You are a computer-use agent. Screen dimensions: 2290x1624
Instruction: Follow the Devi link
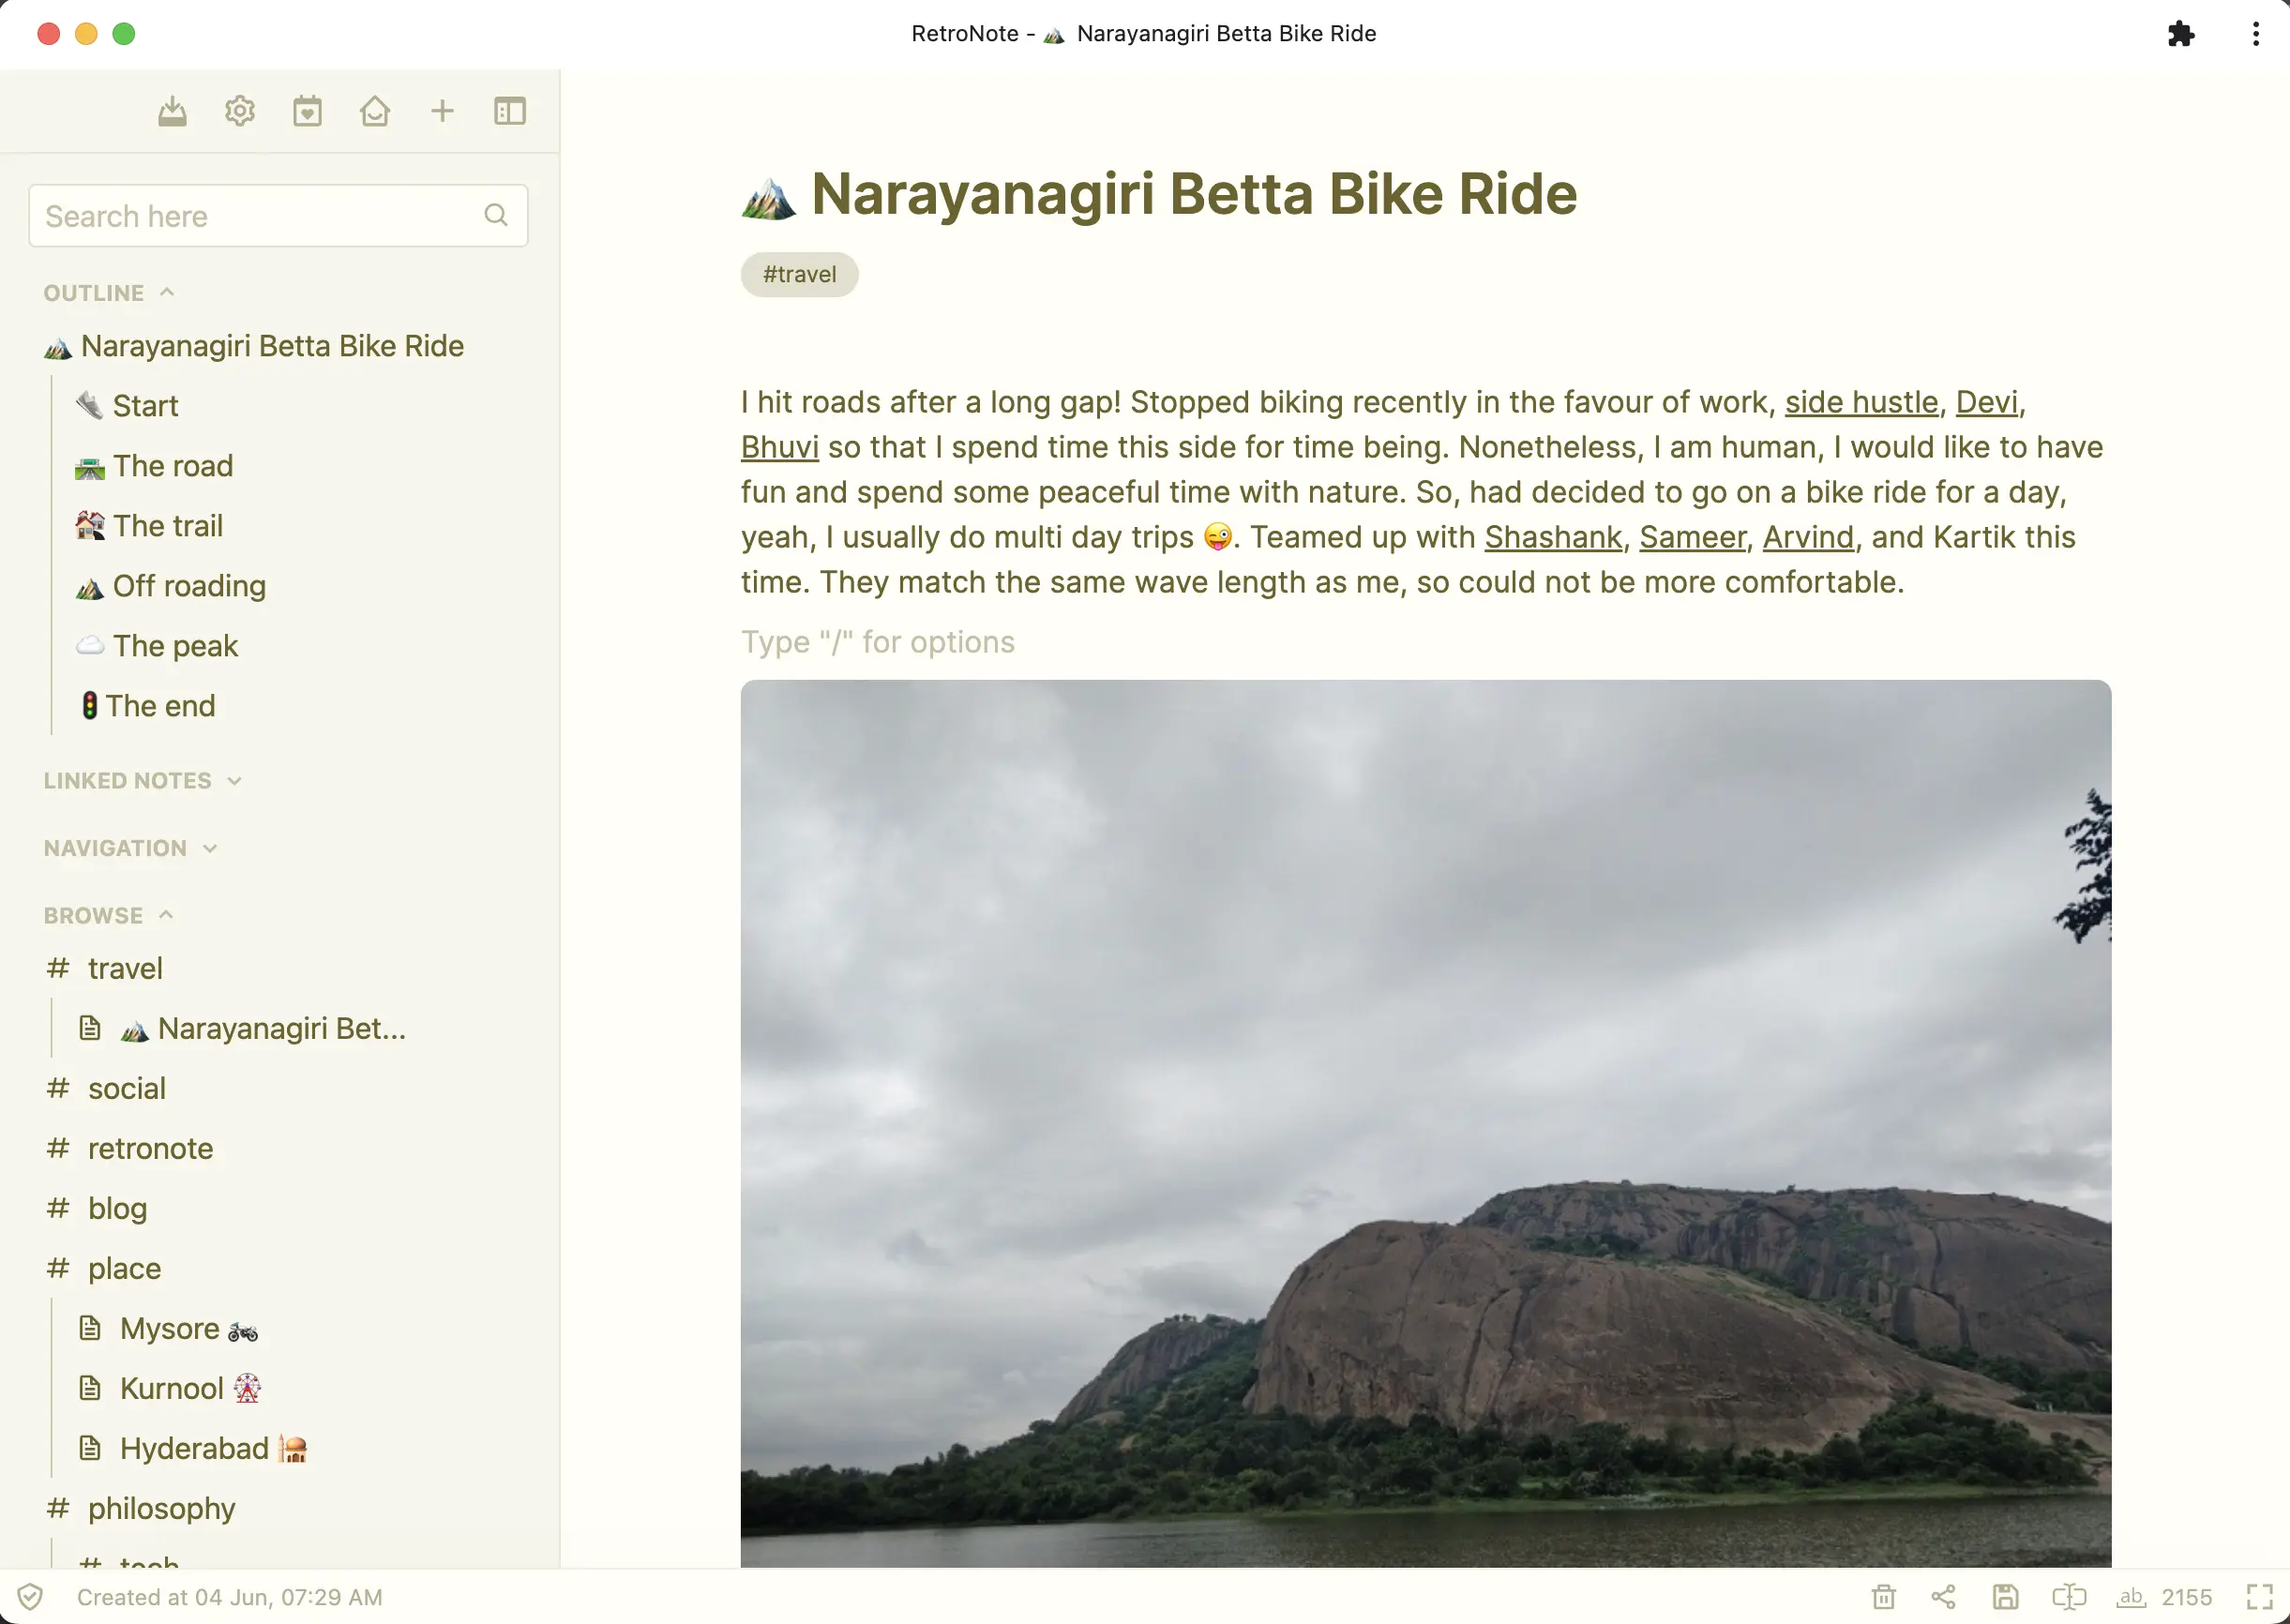(1986, 402)
